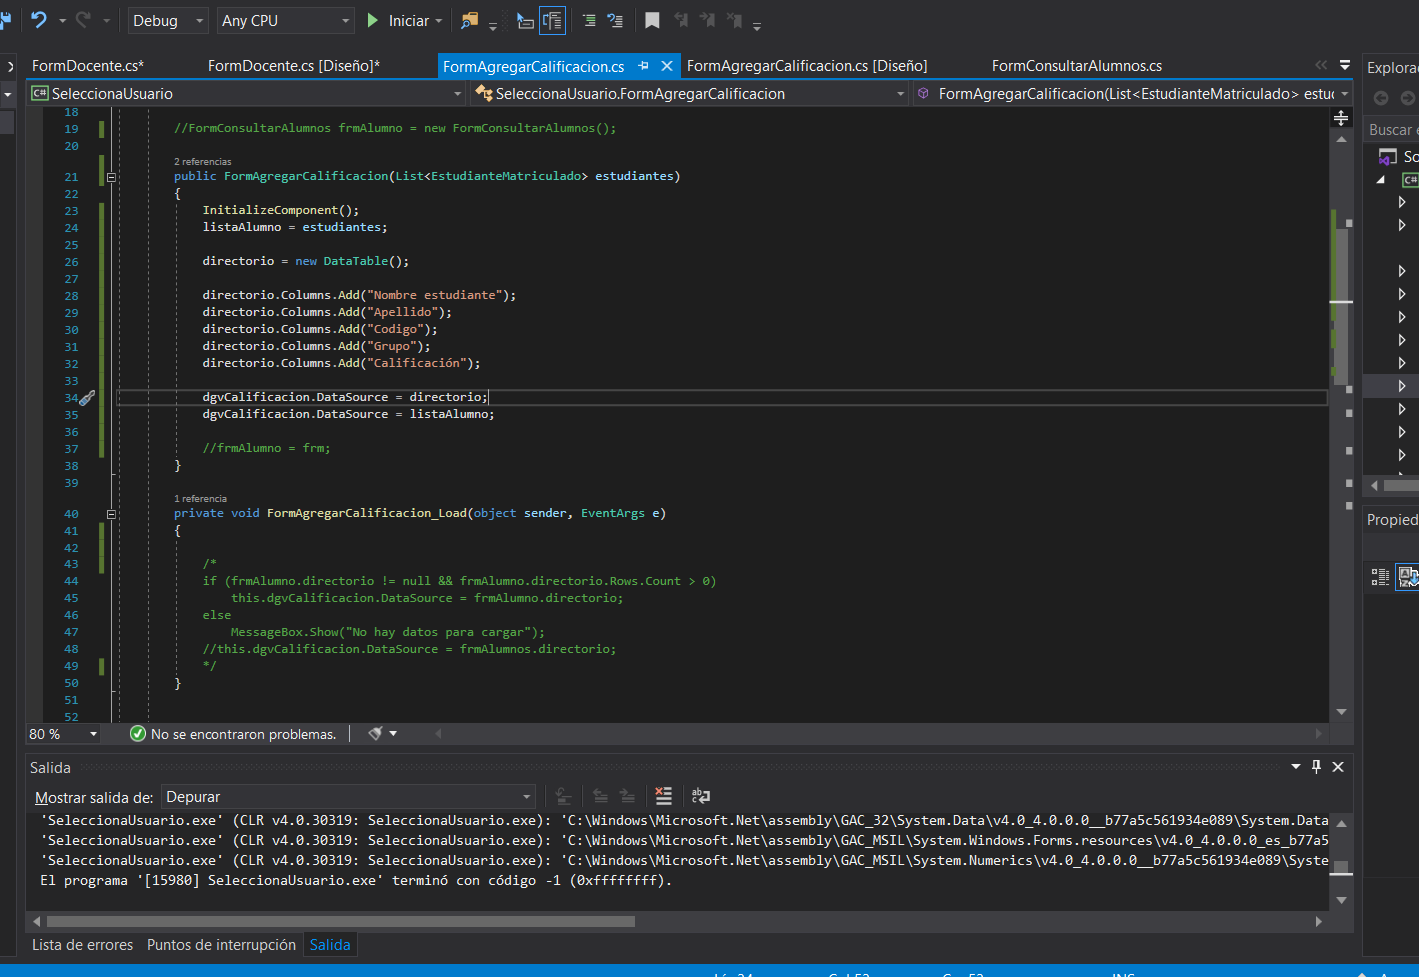1419x977 pixels.
Task: Toggle word wrap in the output window
Action: point(701,796)
